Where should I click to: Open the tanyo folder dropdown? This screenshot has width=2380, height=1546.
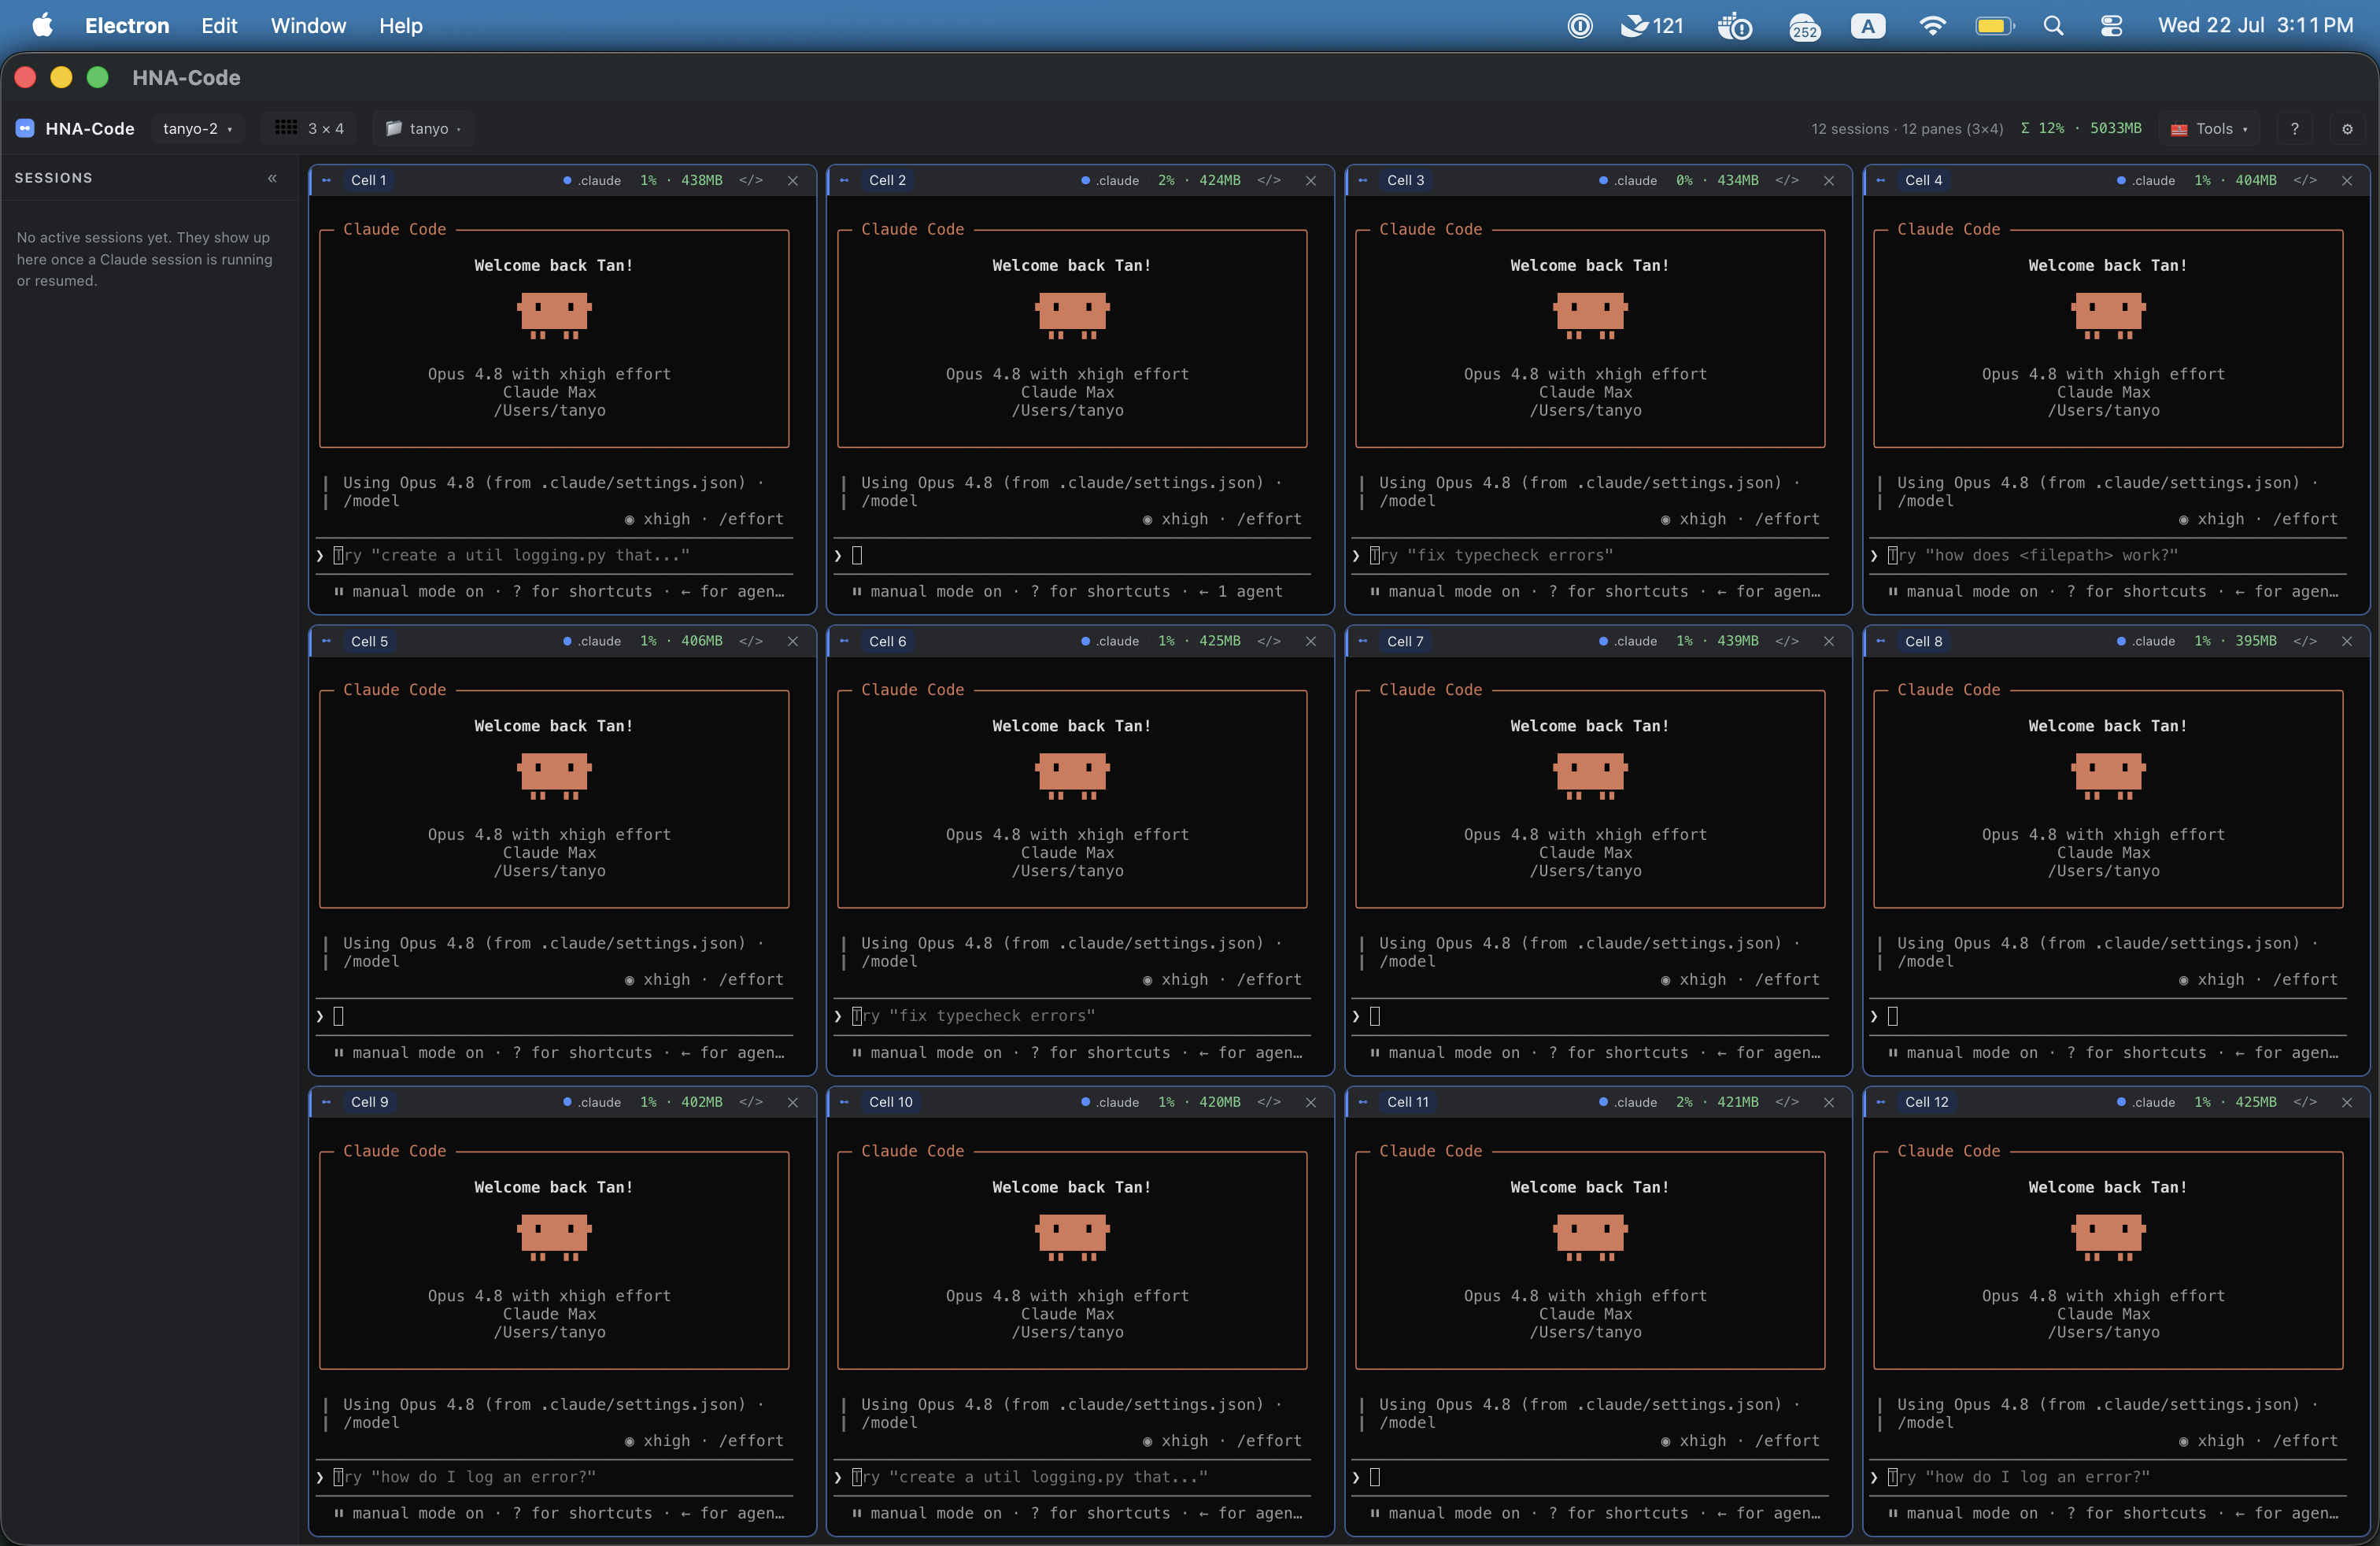click(x=423, y=128)
